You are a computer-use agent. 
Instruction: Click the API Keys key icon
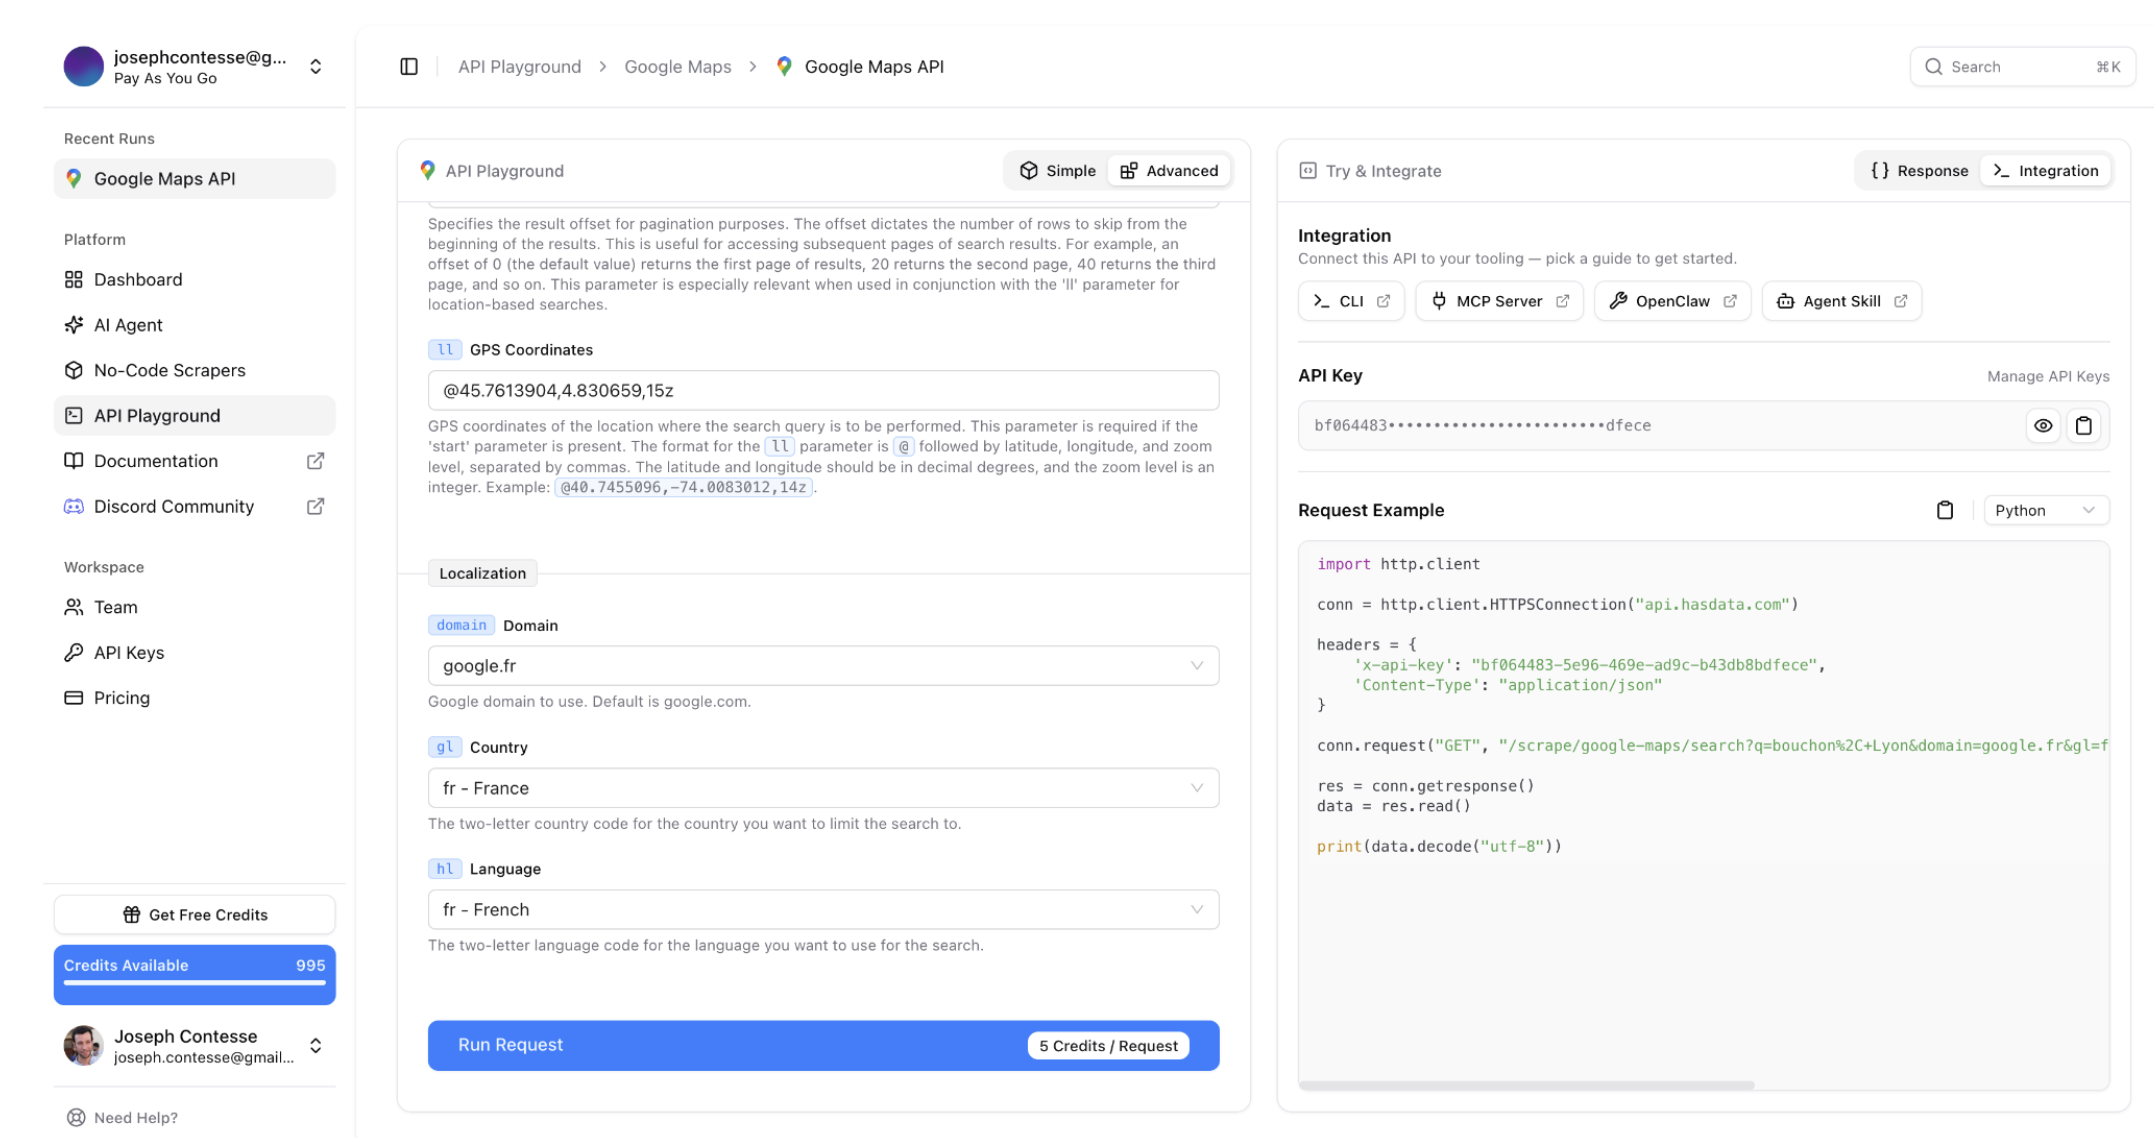click(x=74, y=653)
